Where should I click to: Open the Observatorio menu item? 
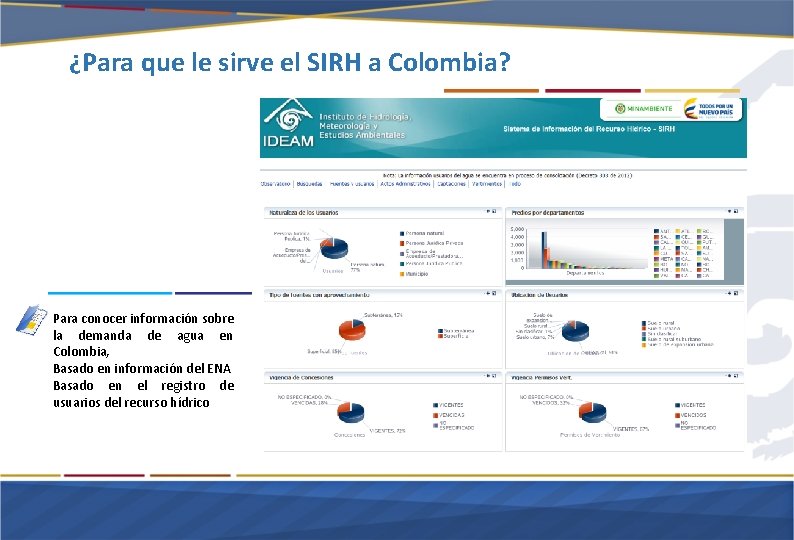tap(275, 184)
